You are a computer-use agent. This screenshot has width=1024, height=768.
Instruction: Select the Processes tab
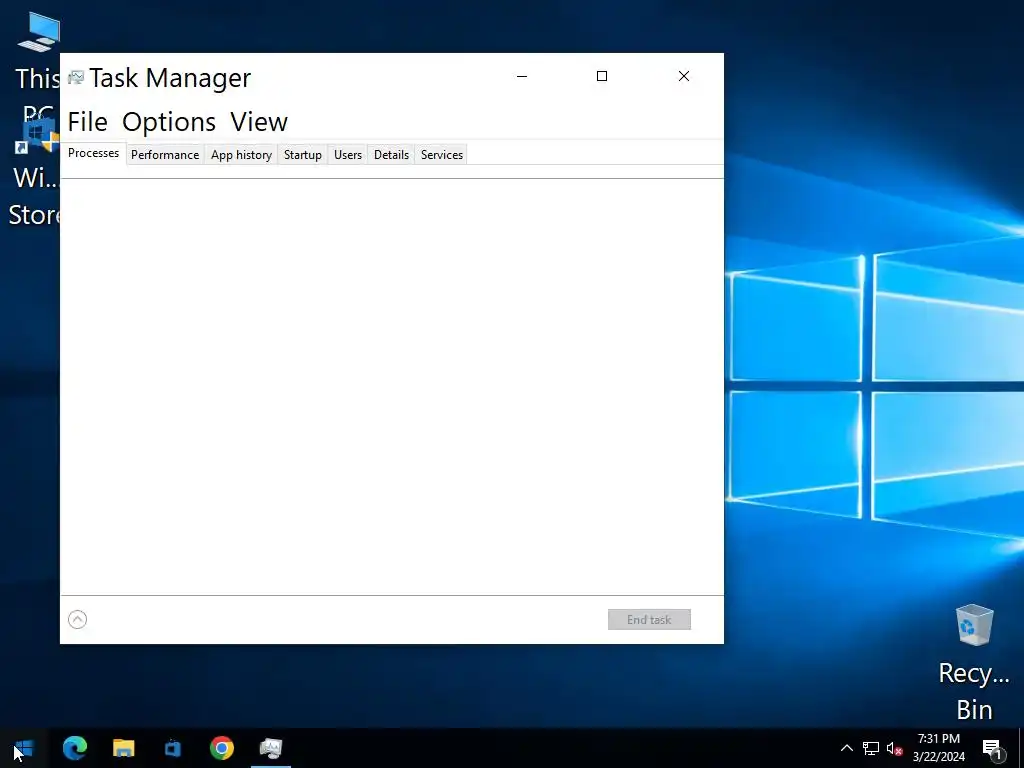click(93, 153)
